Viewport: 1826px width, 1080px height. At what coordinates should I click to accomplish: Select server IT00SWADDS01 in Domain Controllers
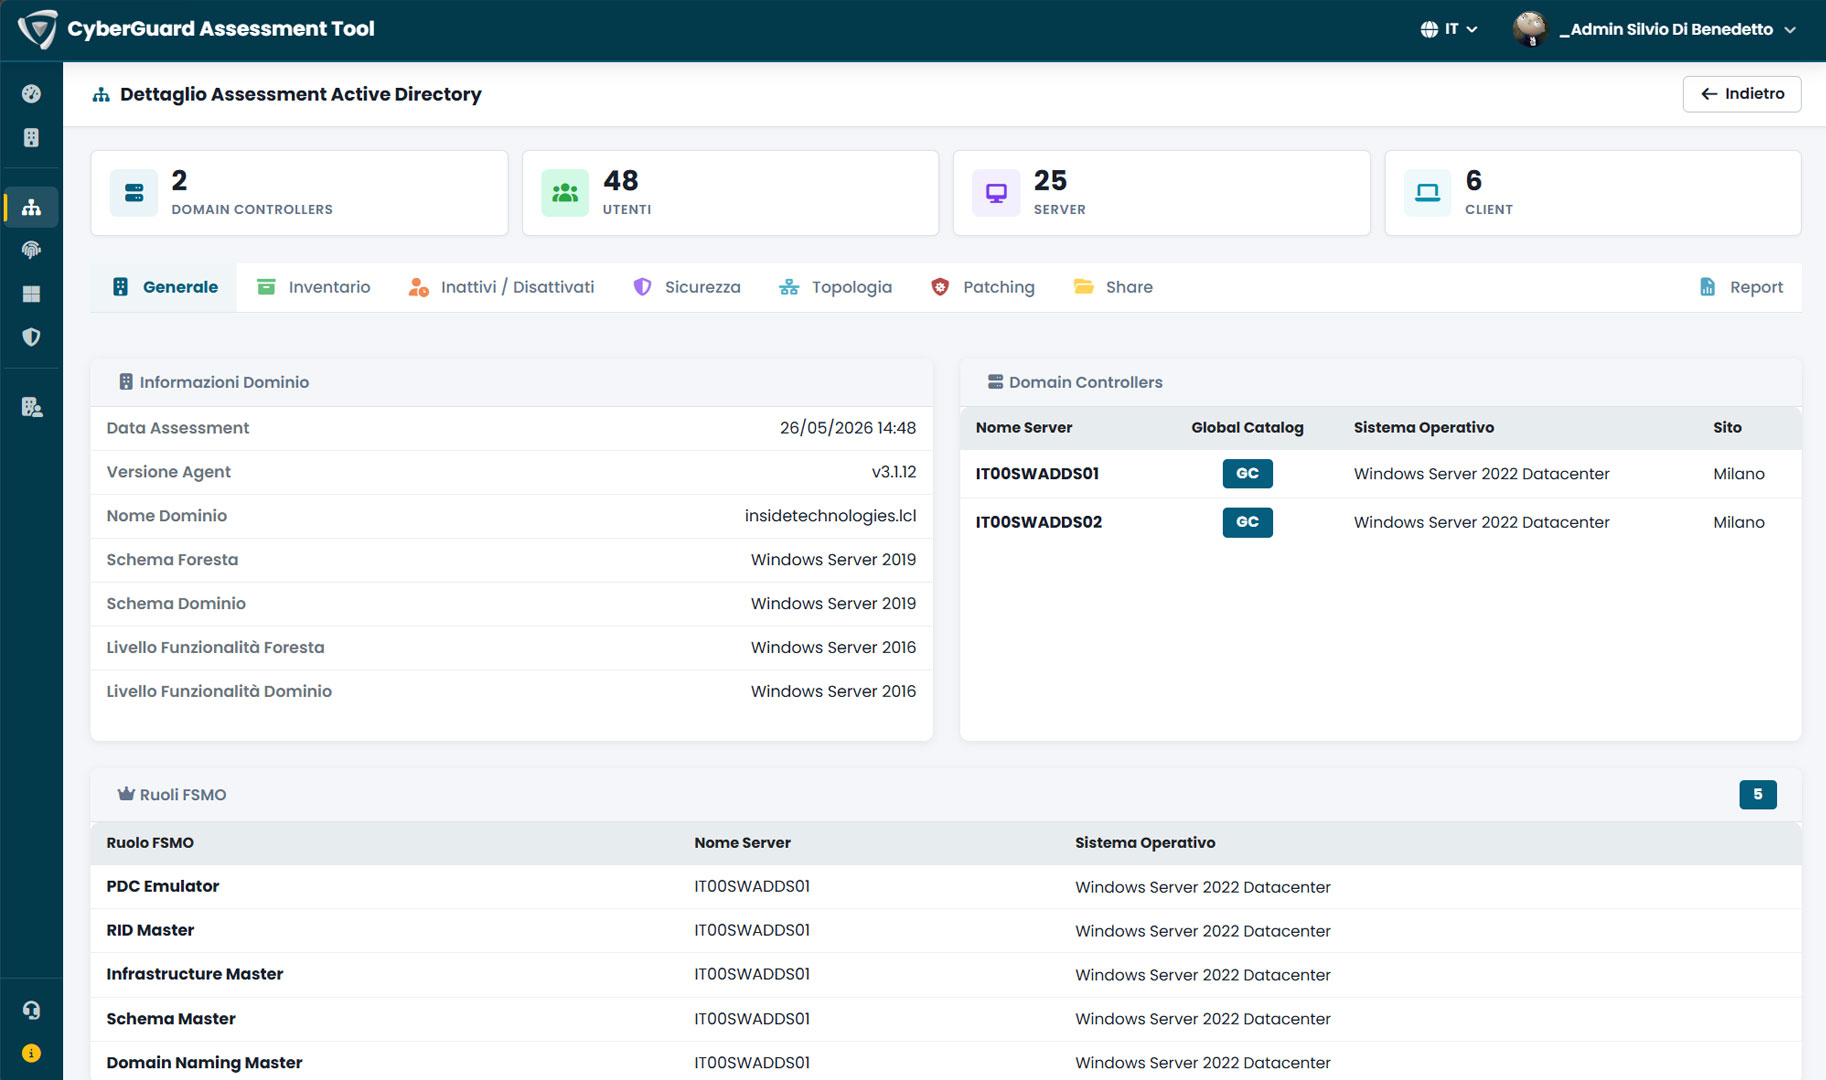(1037, 474)
